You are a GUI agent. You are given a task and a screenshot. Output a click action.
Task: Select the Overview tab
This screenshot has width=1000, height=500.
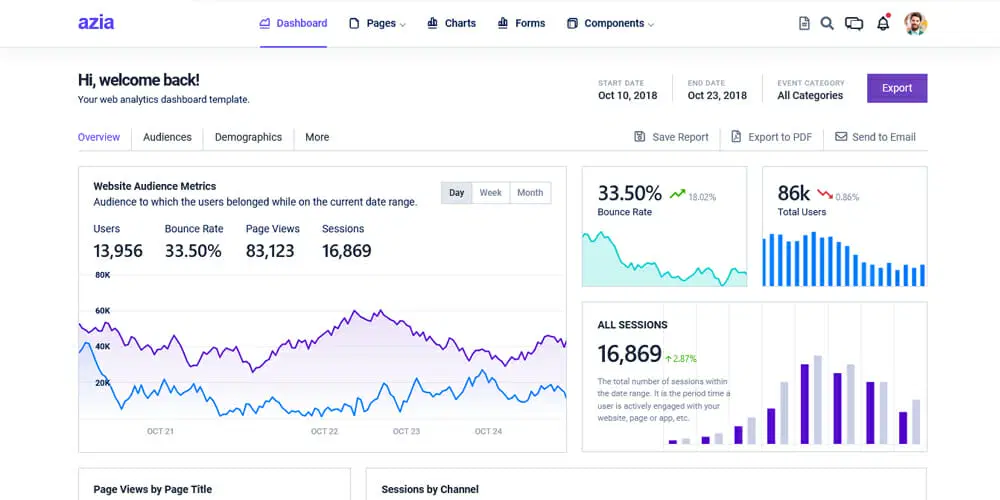(99, 137)
